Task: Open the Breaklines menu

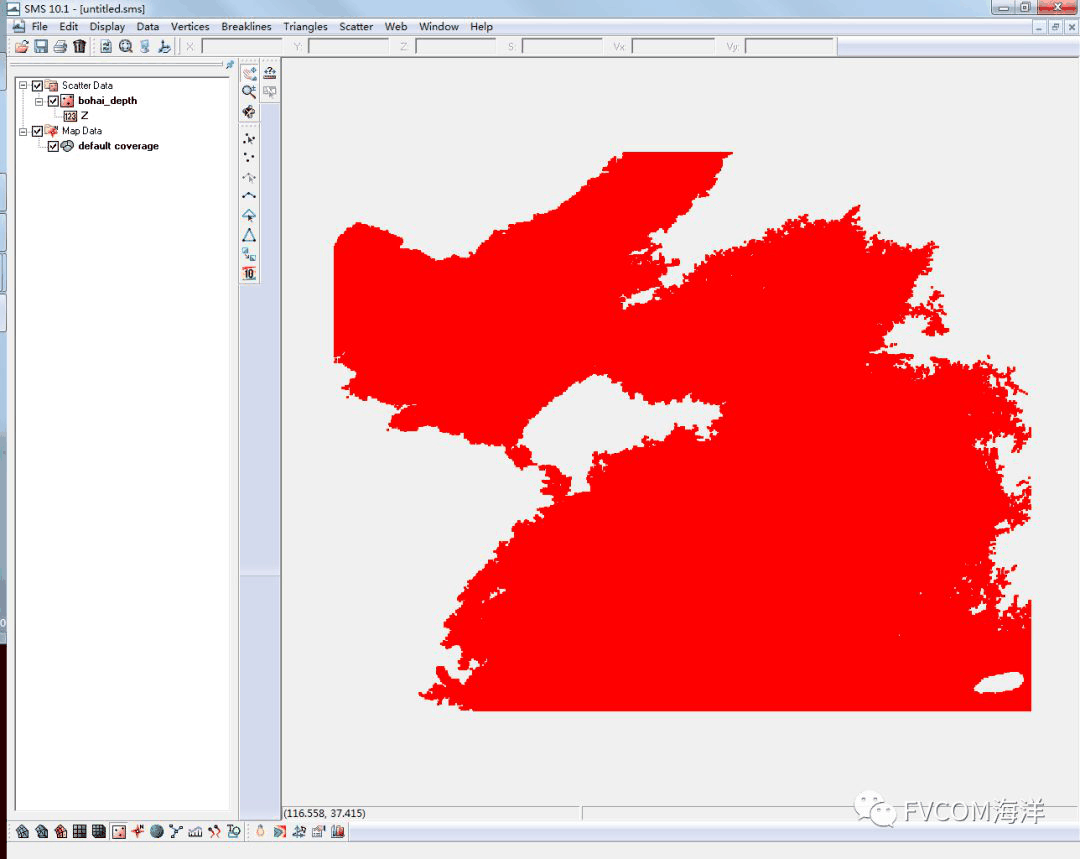Action: [246, 27]
